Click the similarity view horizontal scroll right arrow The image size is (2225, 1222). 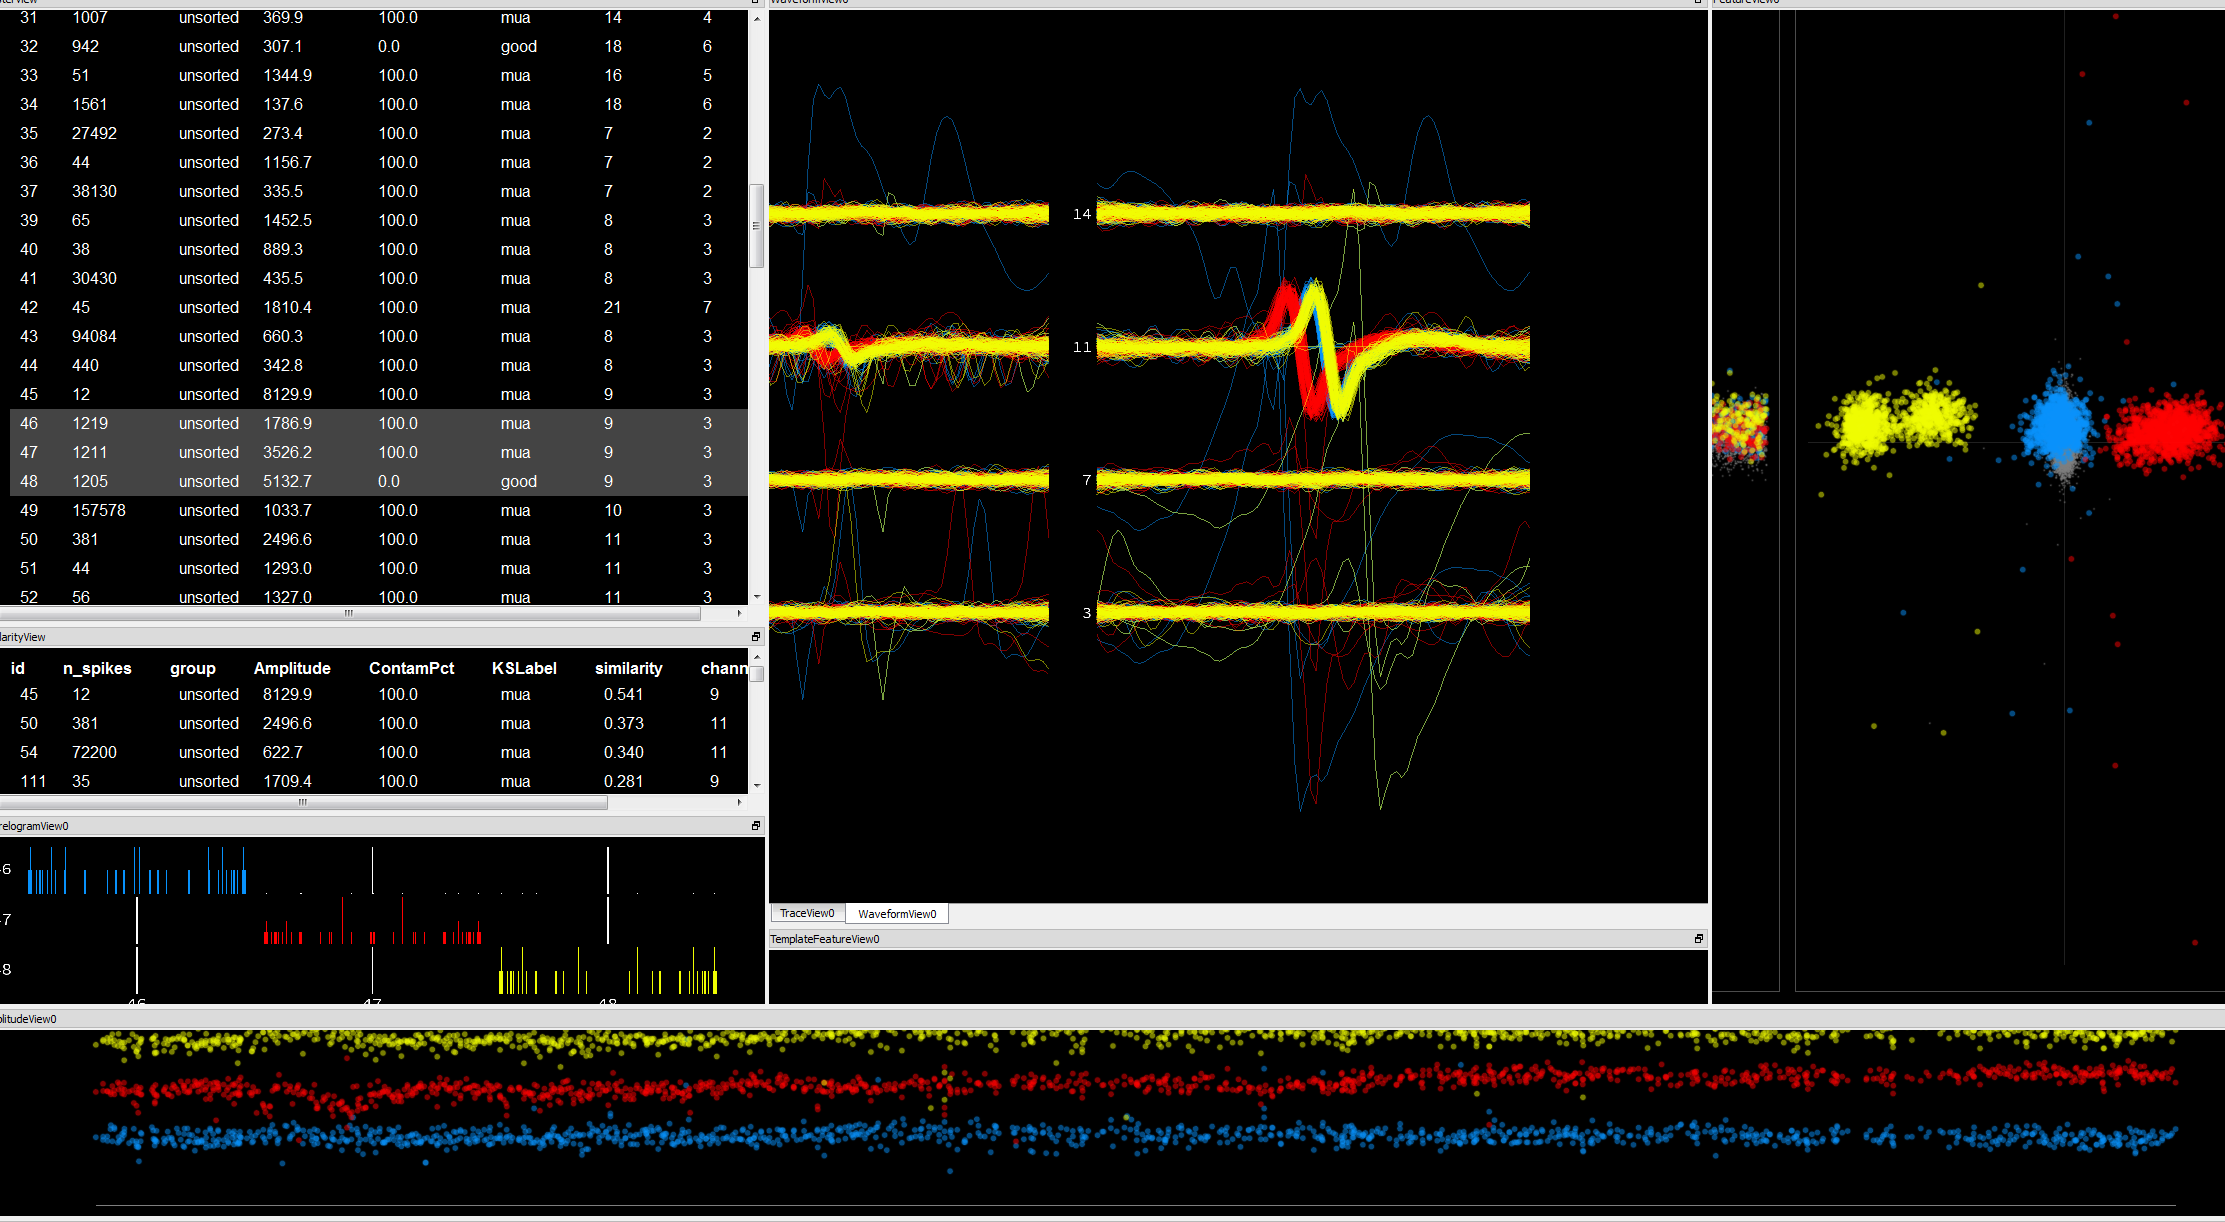point(739,802)
